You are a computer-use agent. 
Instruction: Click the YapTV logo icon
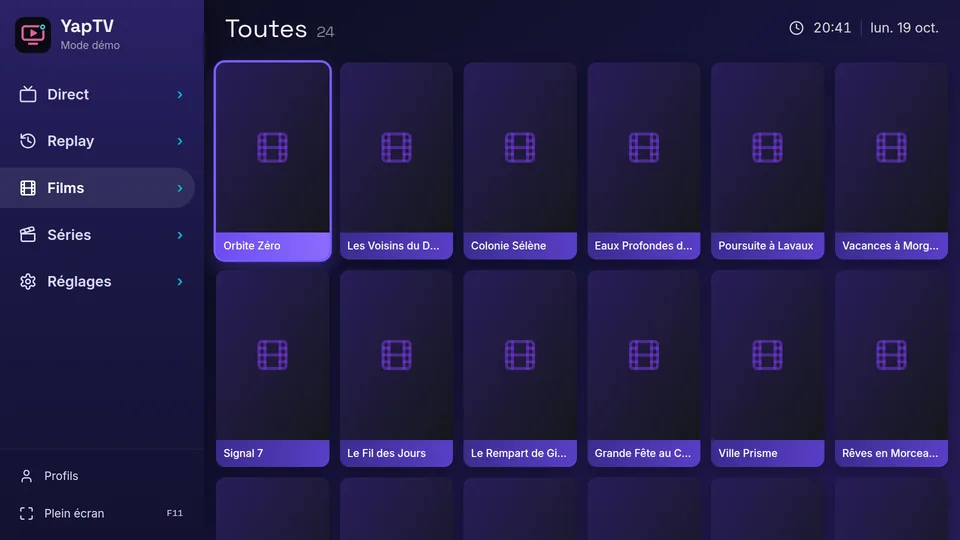33,34
